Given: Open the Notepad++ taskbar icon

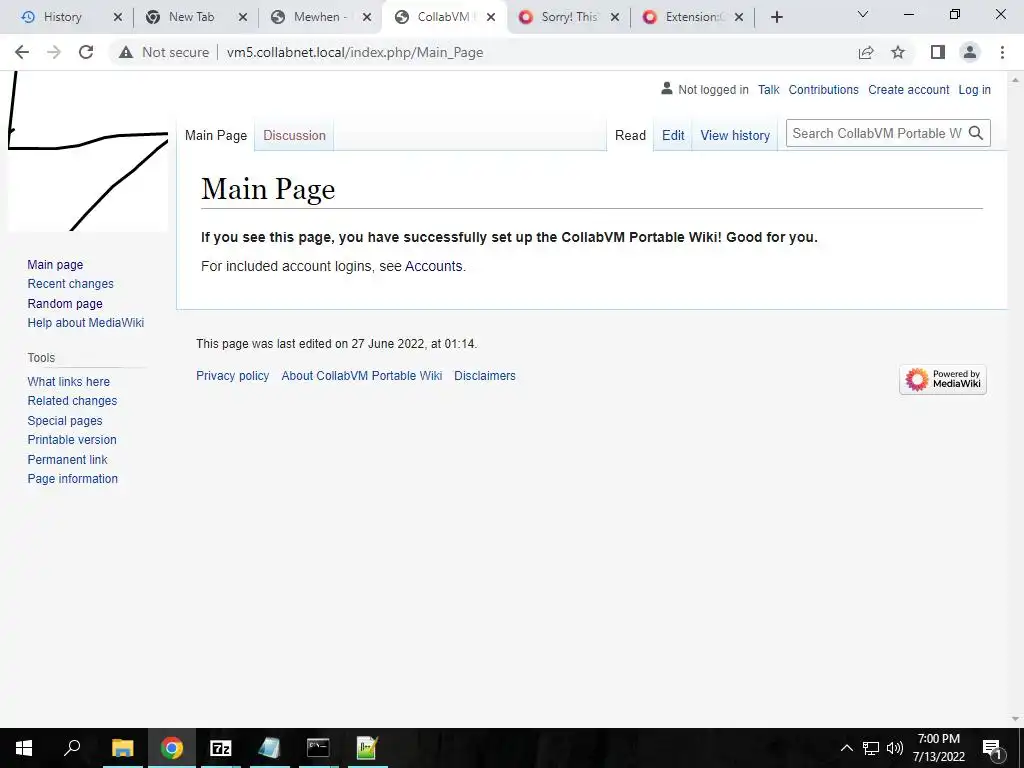Looking at the screenshot, I should 367,748.
